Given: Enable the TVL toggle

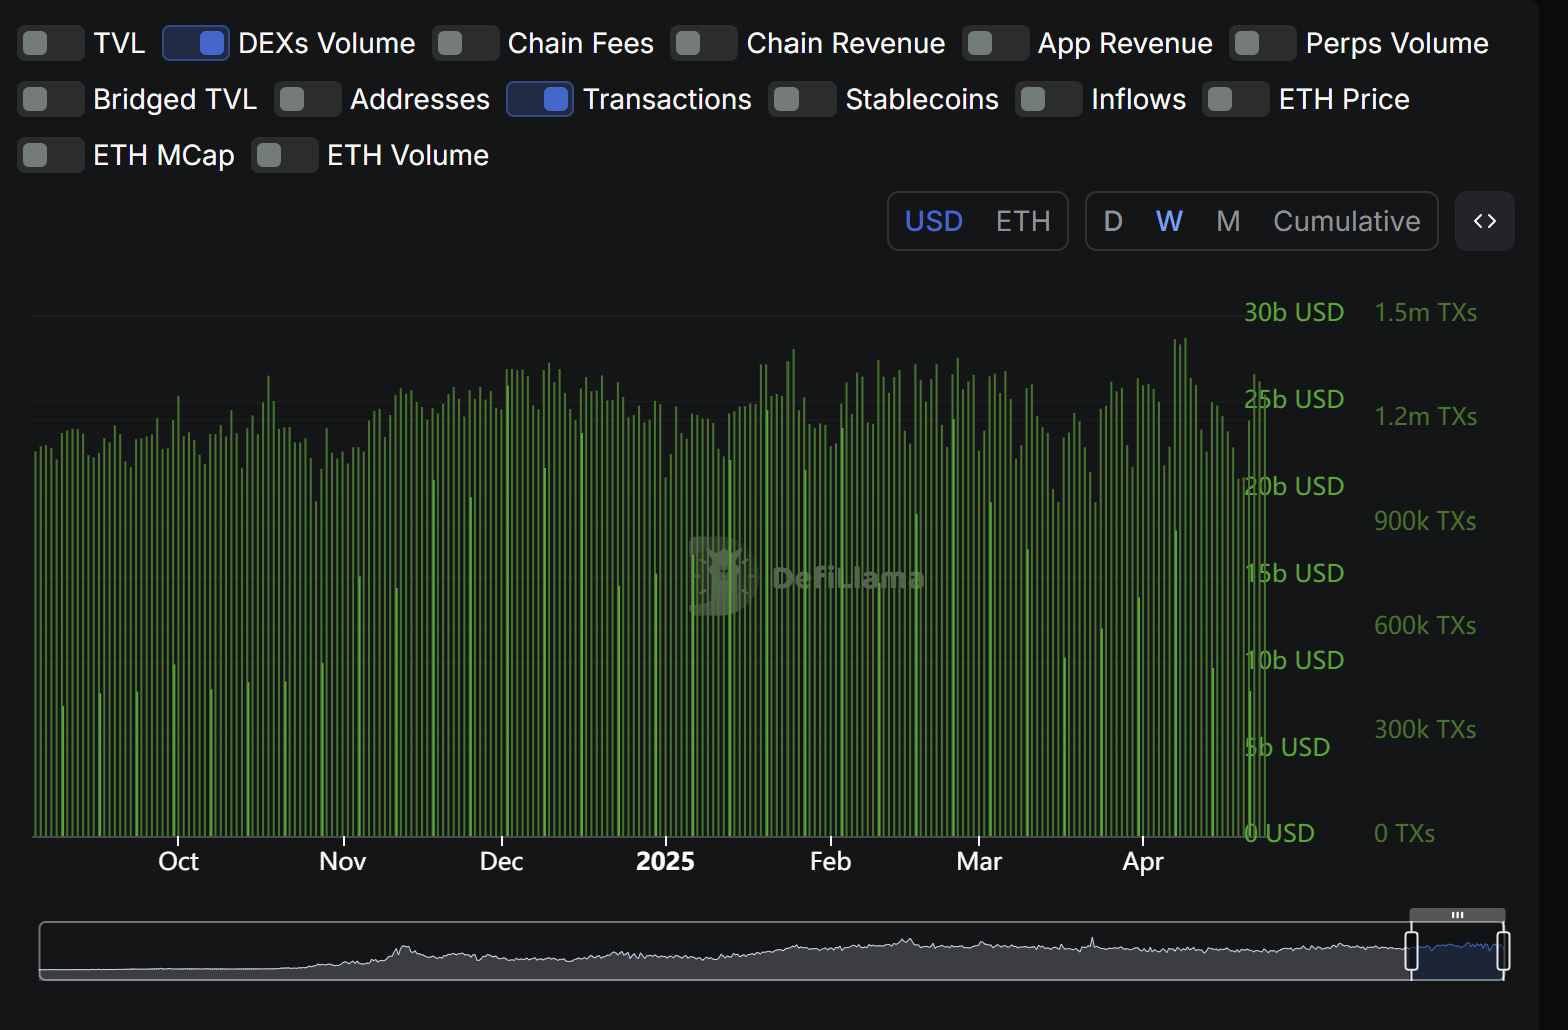Looking at the screenshot, I should click(x=50, y=44).
